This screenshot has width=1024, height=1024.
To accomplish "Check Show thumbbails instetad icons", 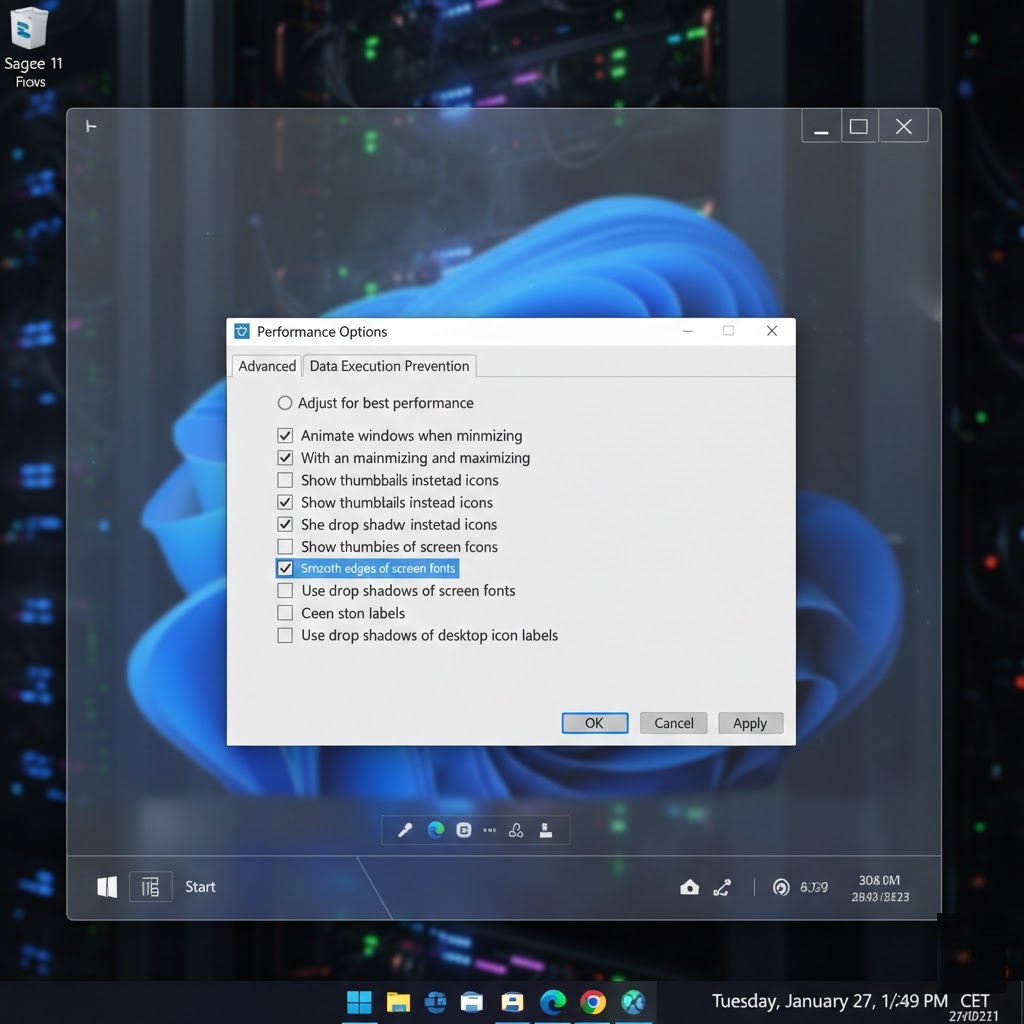I will click(285, 480).
